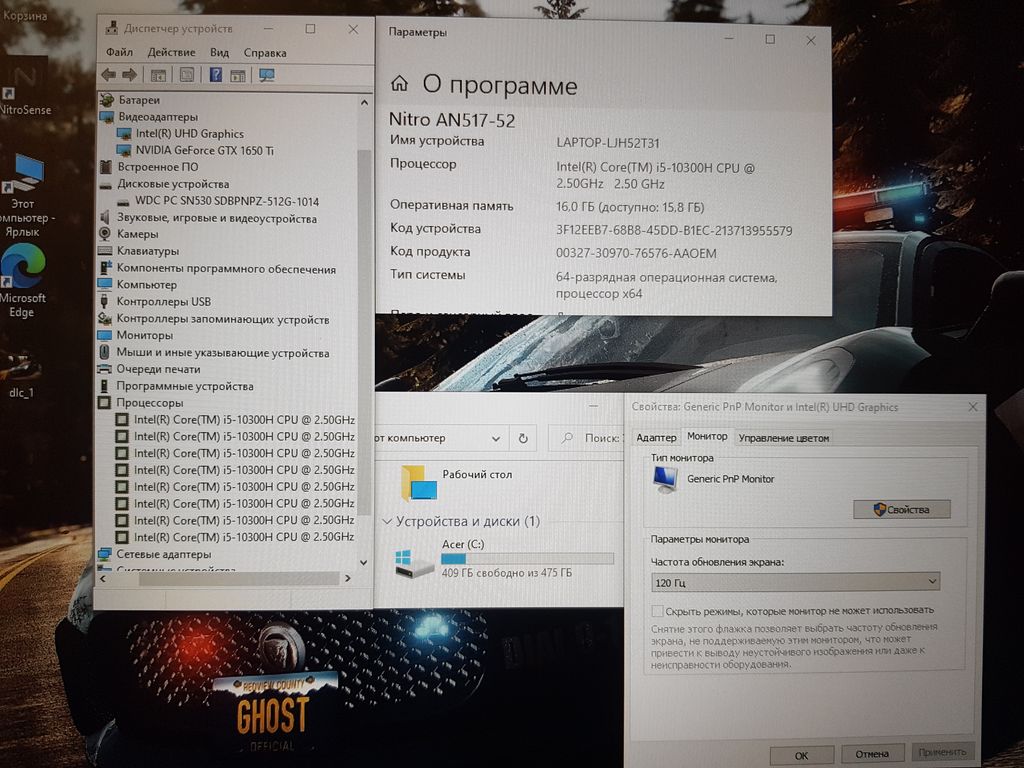Open the Действие menu
The image size is (1024, 768).
[171, 52]
